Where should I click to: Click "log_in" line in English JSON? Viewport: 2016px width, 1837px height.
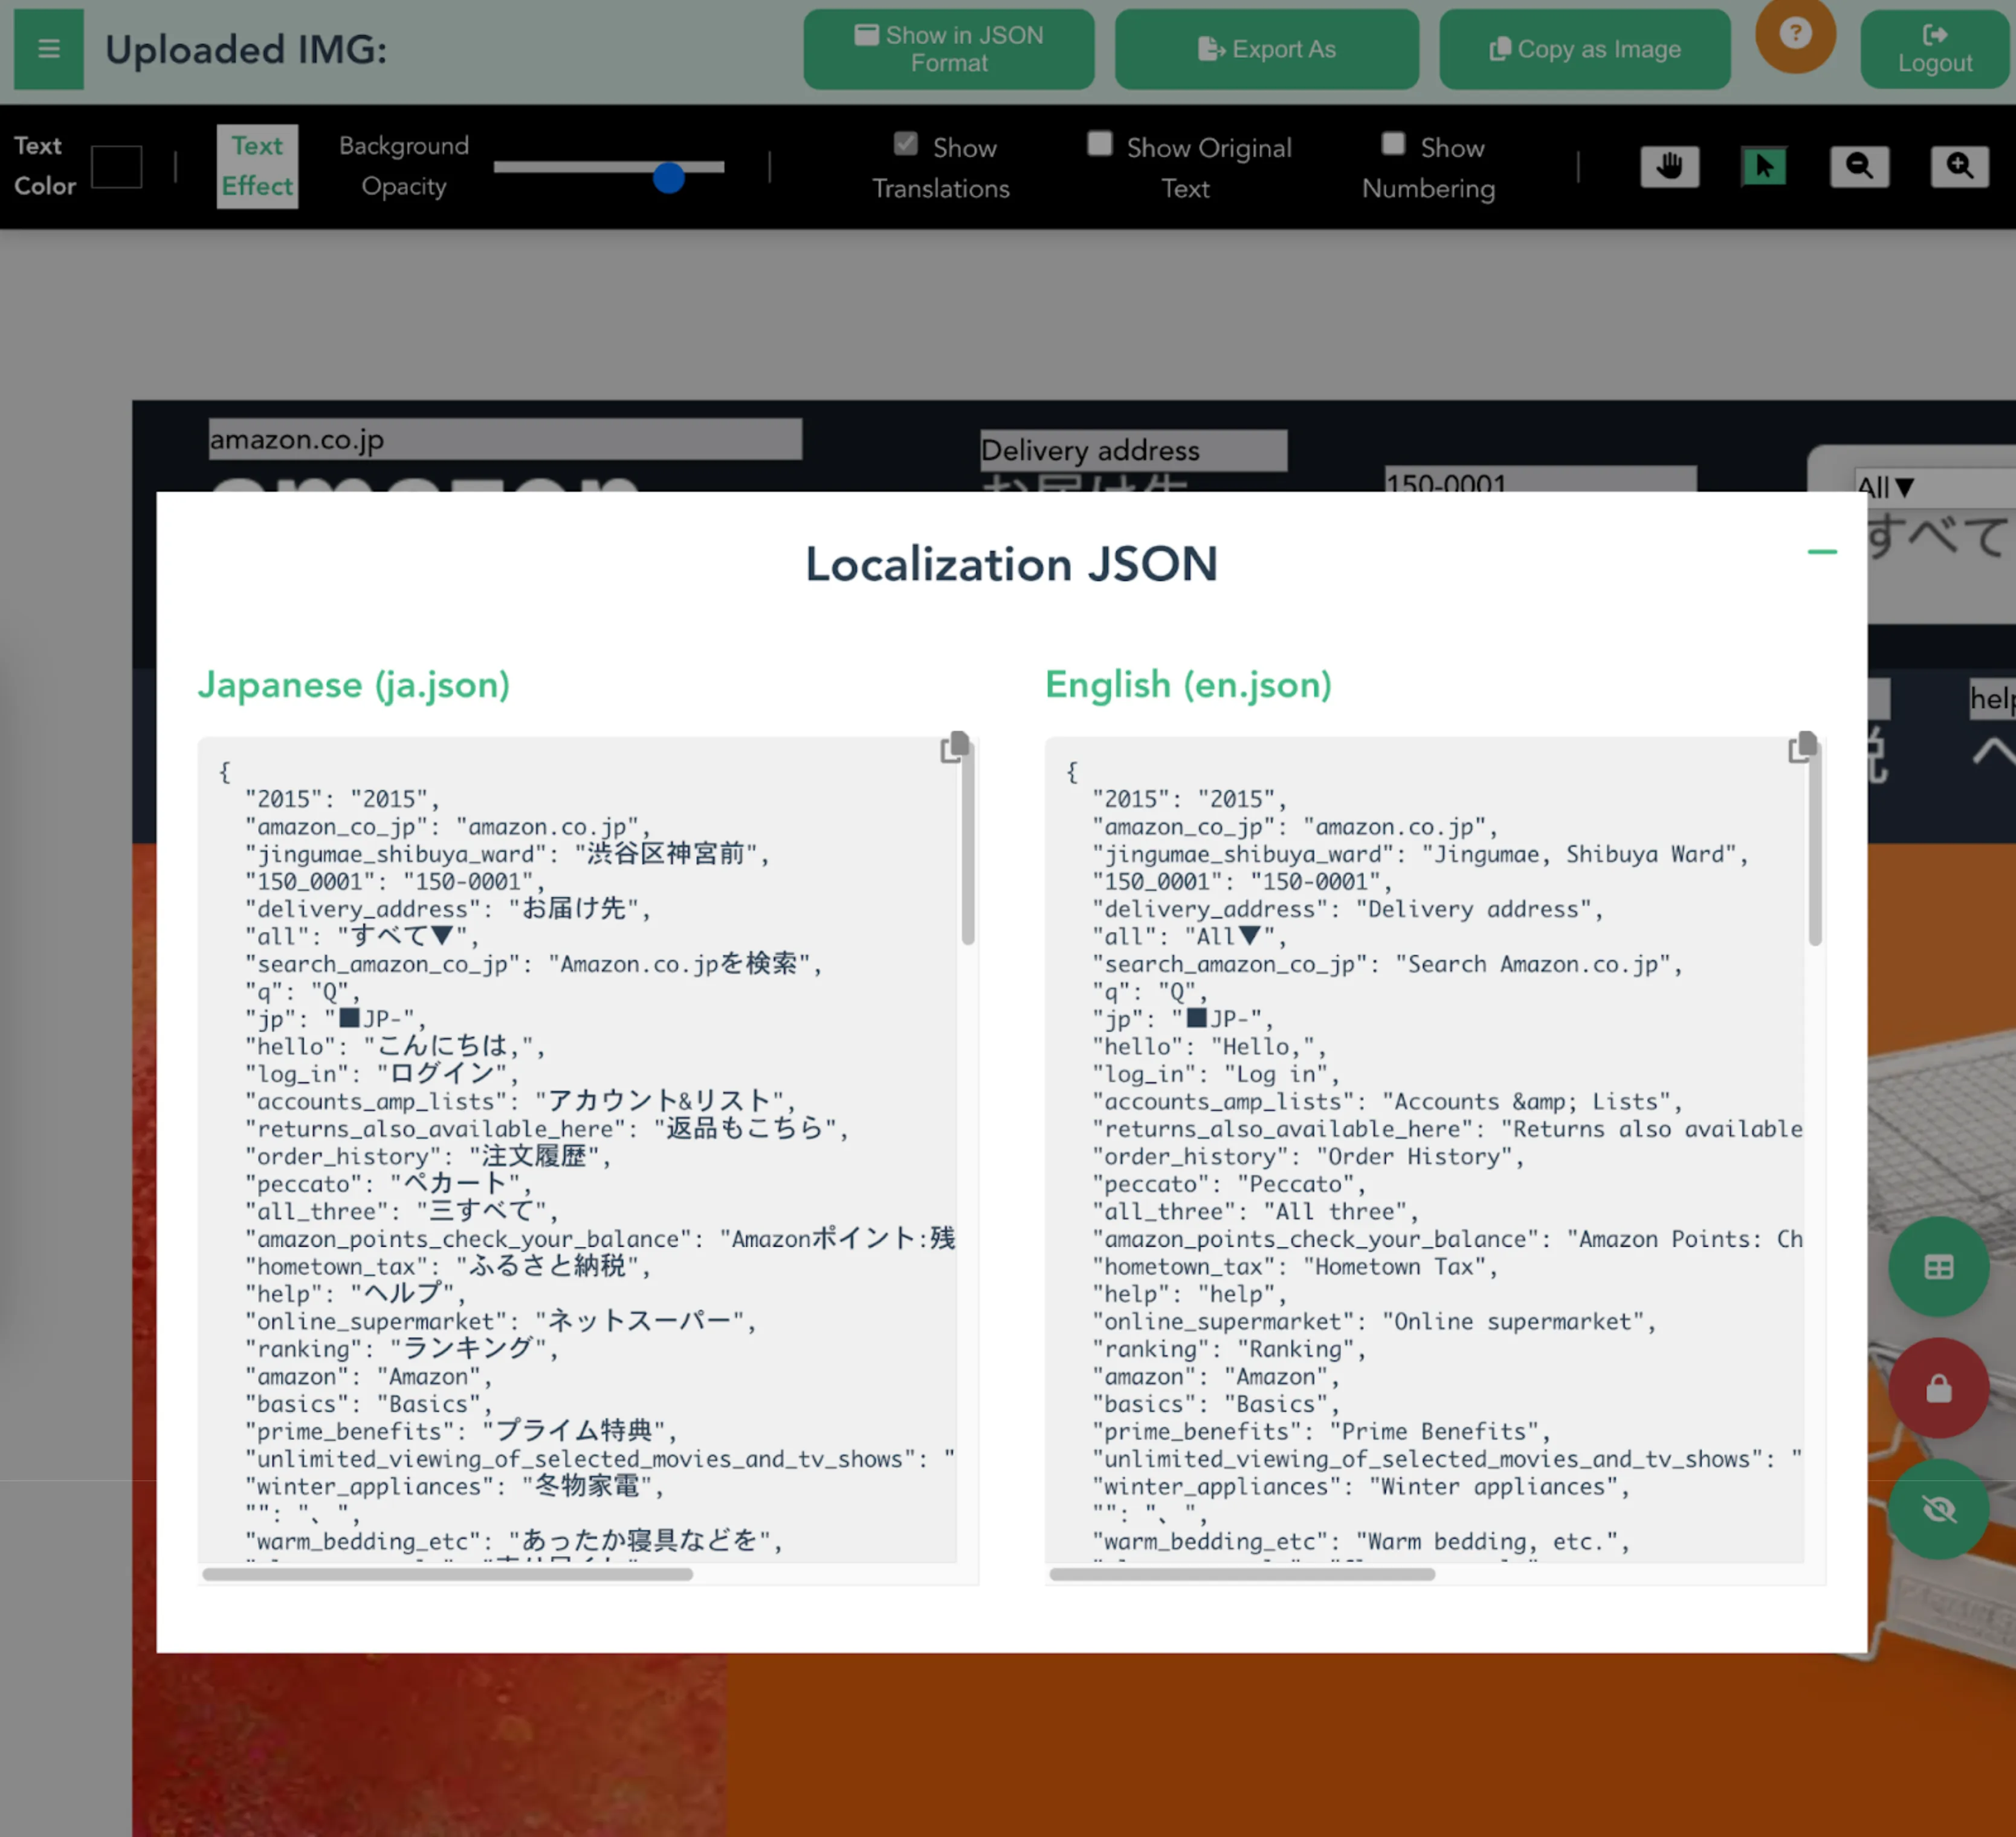pos(1216,1074)
